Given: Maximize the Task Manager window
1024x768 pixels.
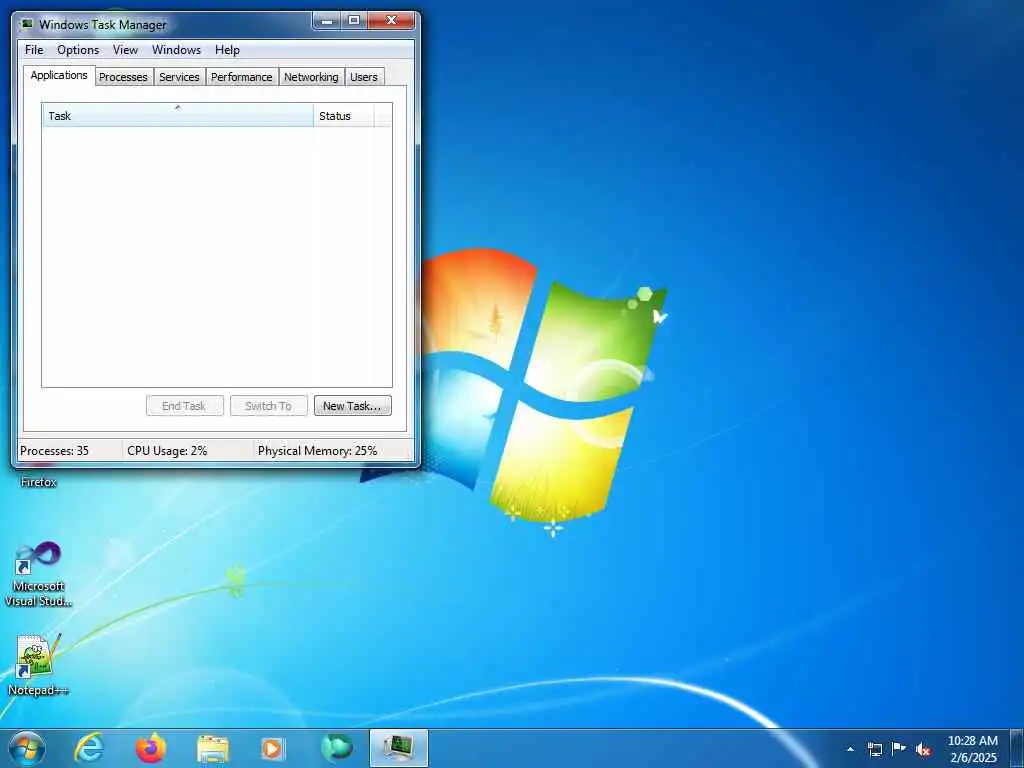Looking at the screenshot, I should (x=353, y=20).
